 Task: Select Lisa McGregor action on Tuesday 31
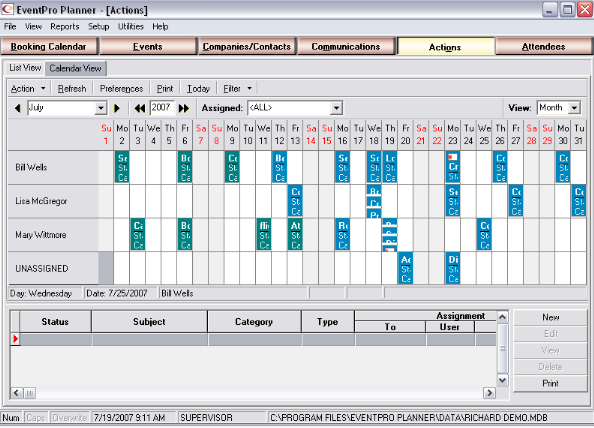tap(579, 201)
